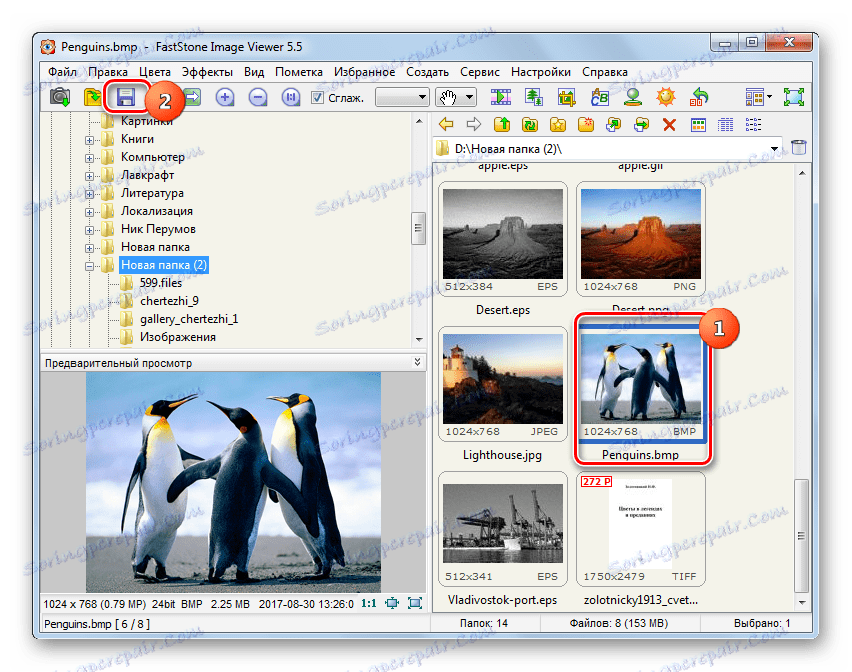
Task: Open the Эффекты menu
Action: pos(207,72)
